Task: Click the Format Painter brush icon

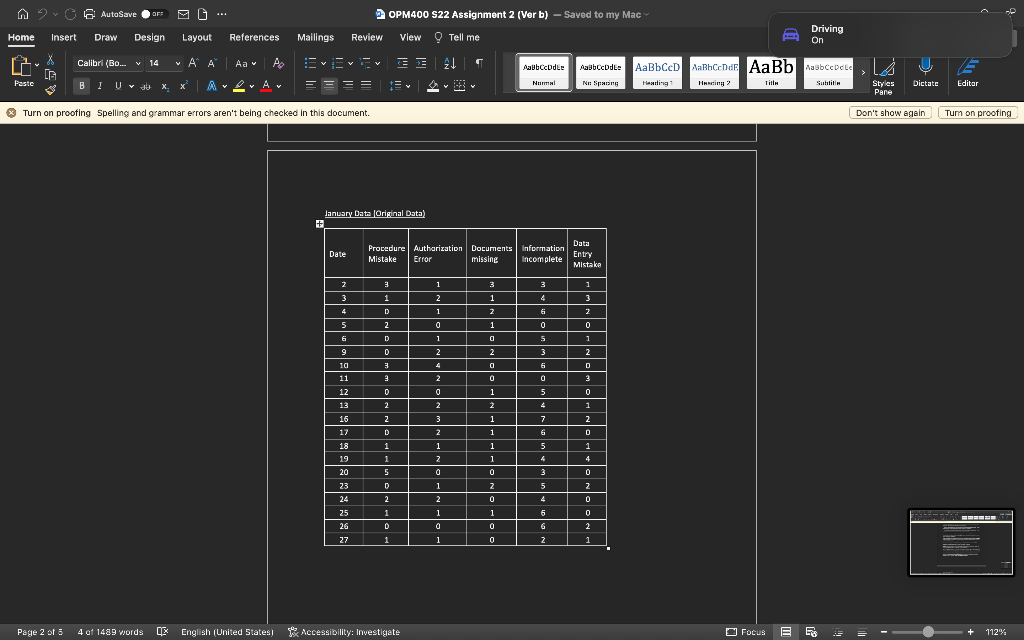Action: pos(50,92)
